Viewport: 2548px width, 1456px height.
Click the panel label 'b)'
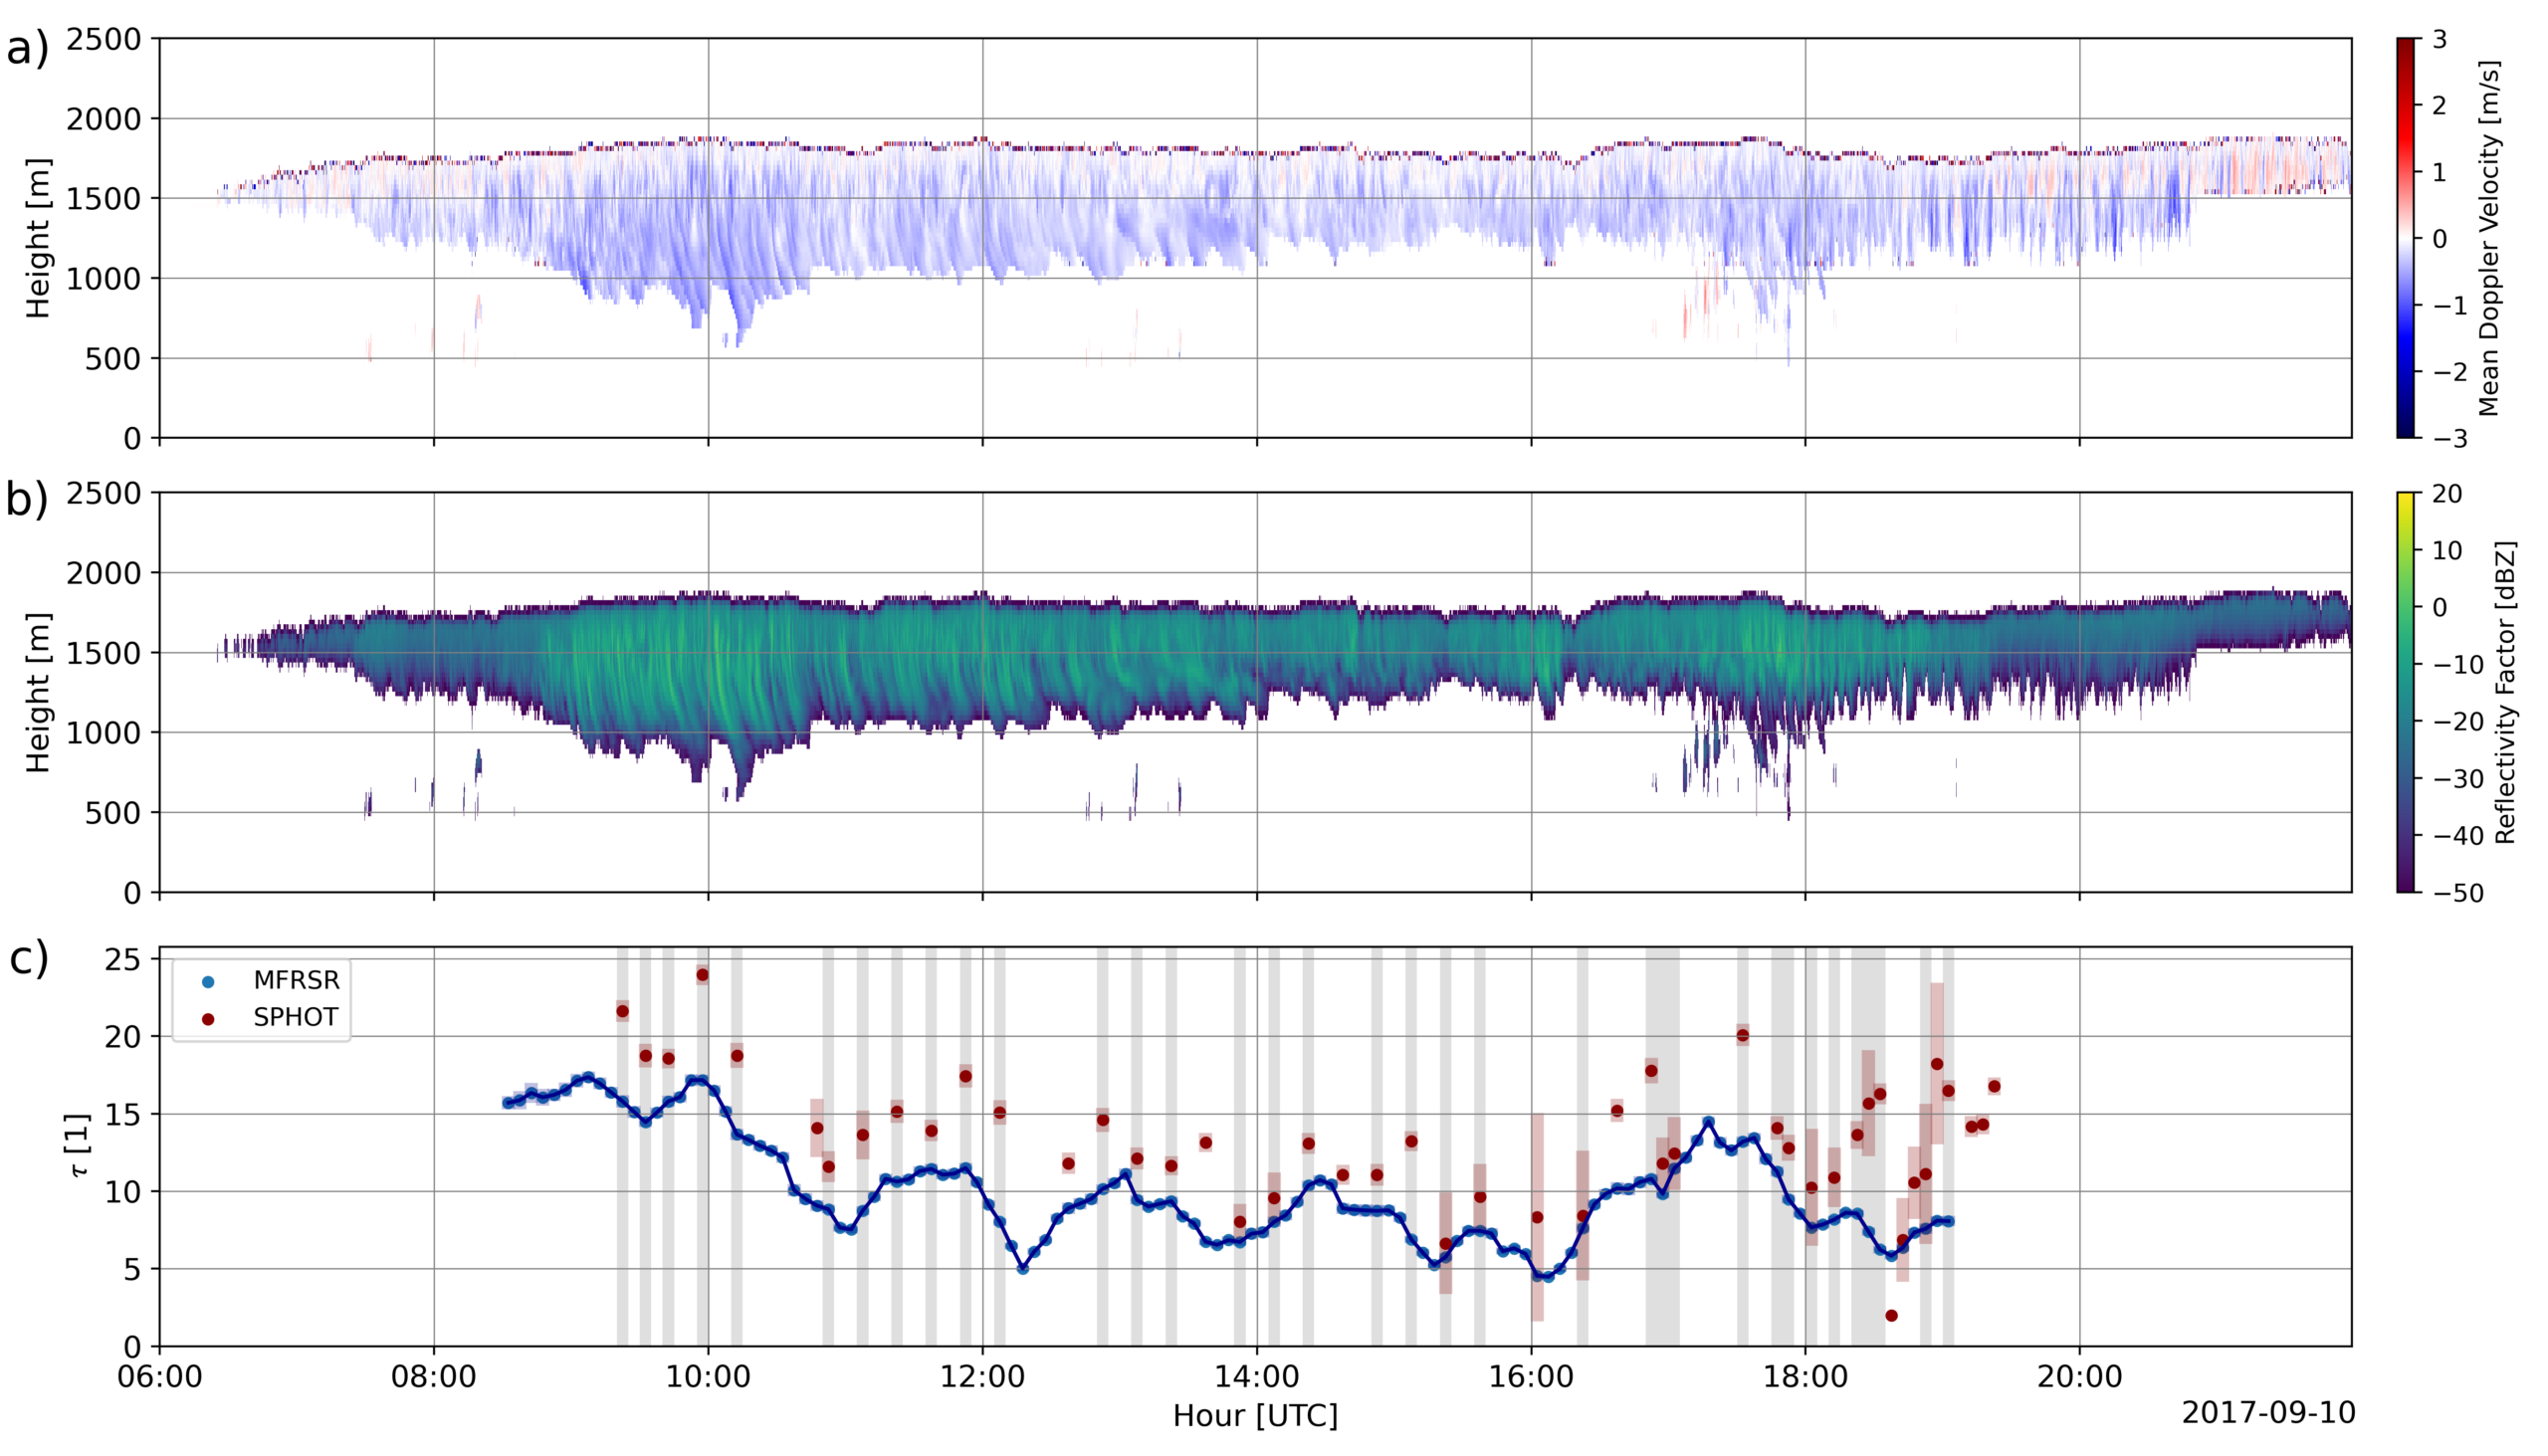[x=27, y=500]
